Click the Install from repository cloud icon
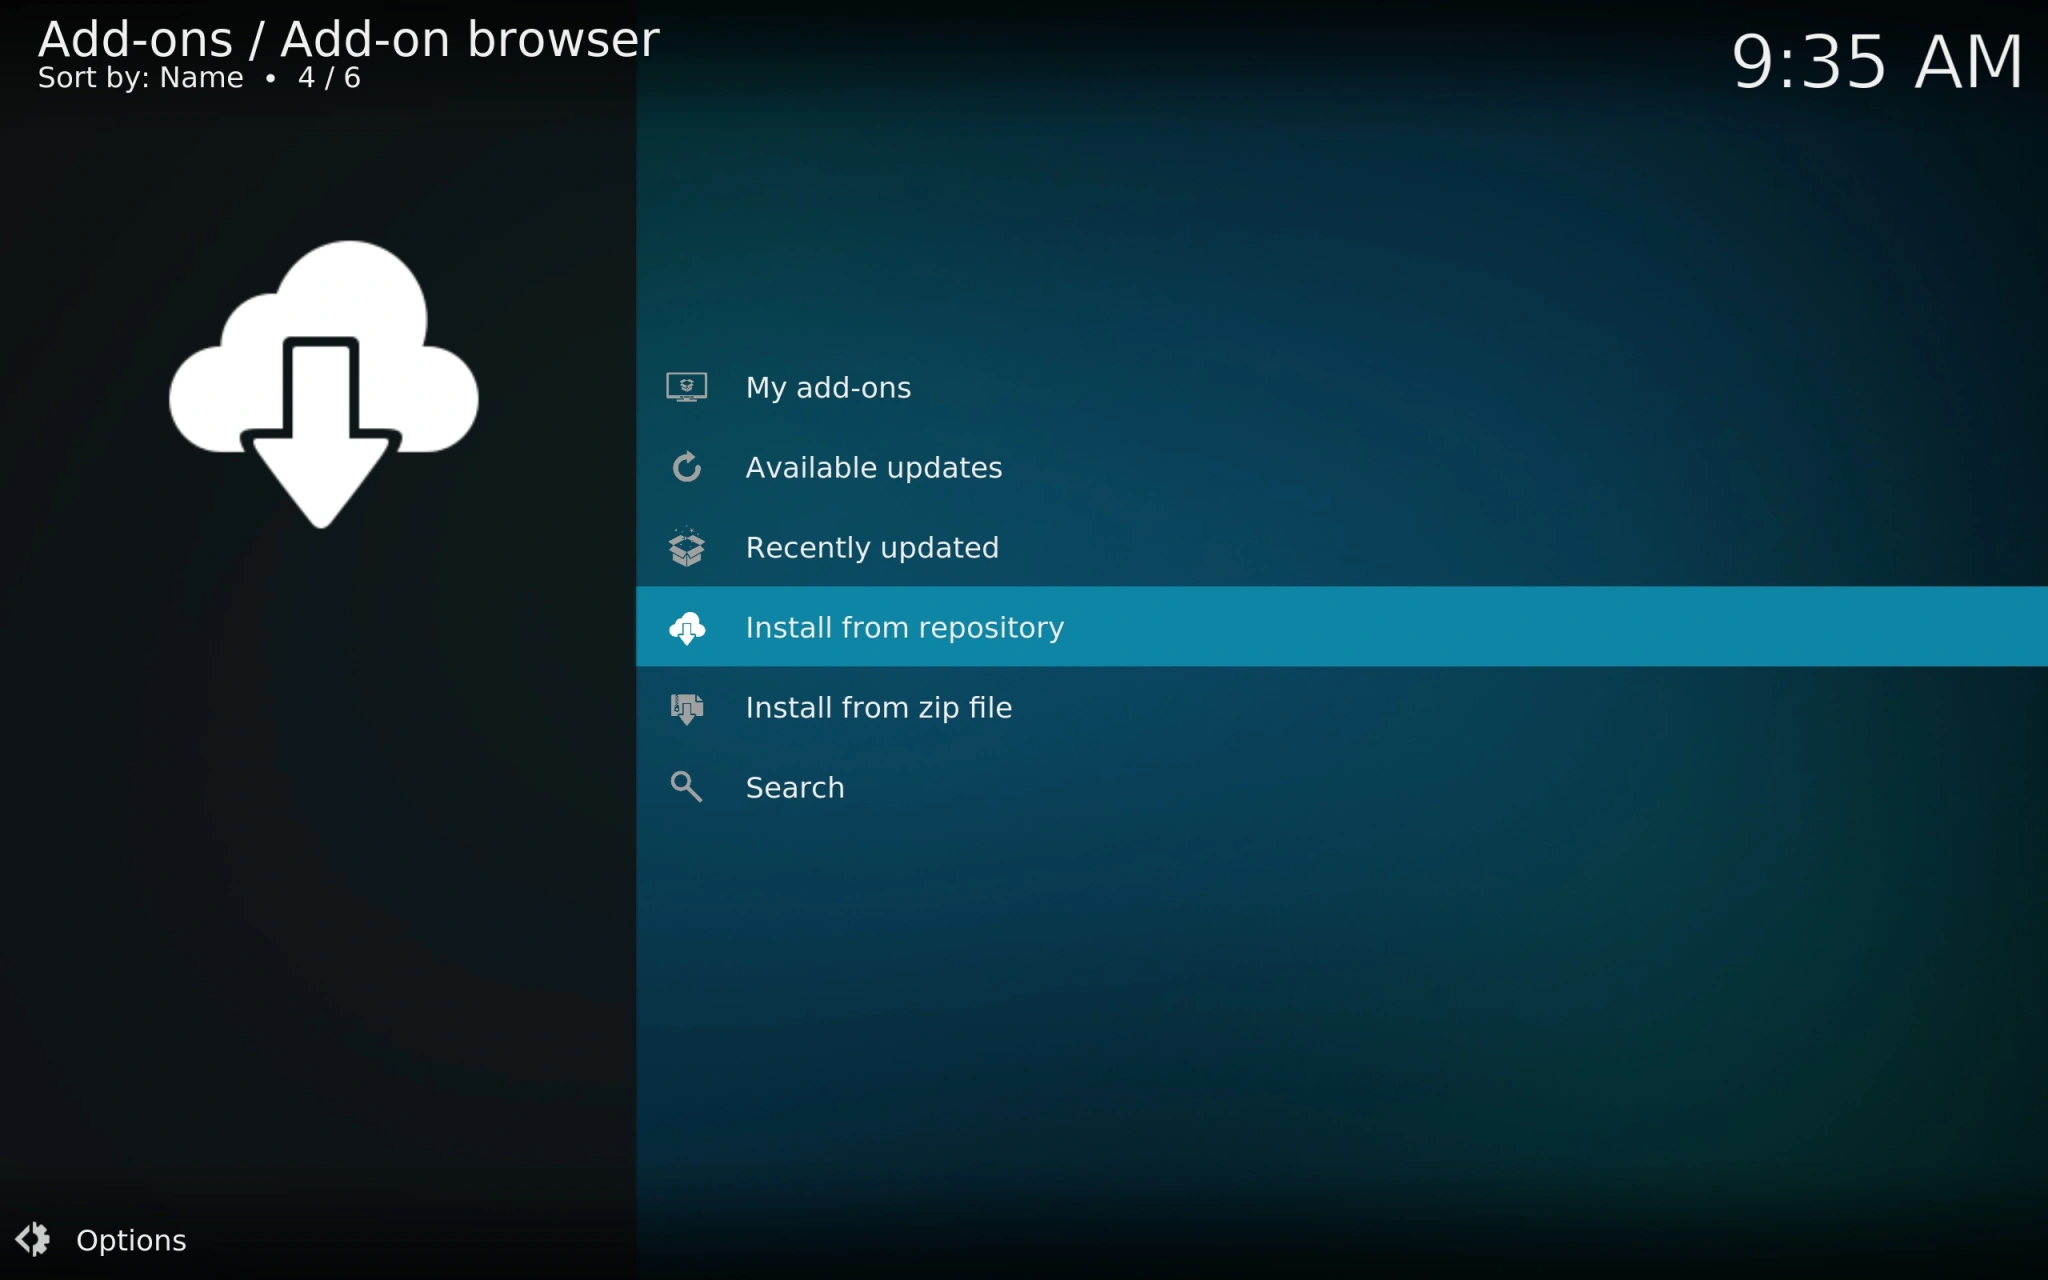Viewport: 2048px width, 1280px height. coord(686,628)
